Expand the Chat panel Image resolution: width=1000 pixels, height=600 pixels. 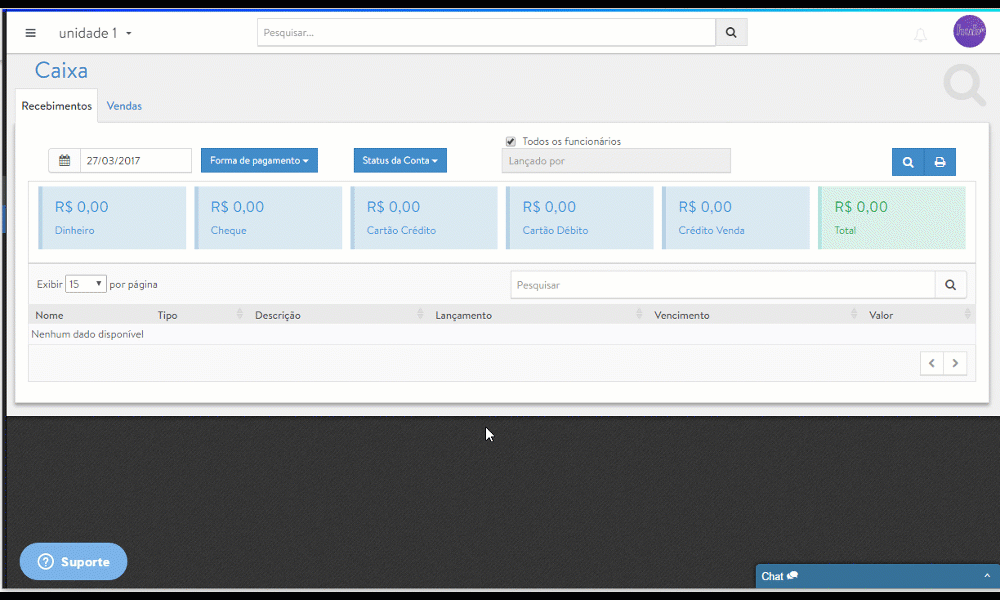876,576
